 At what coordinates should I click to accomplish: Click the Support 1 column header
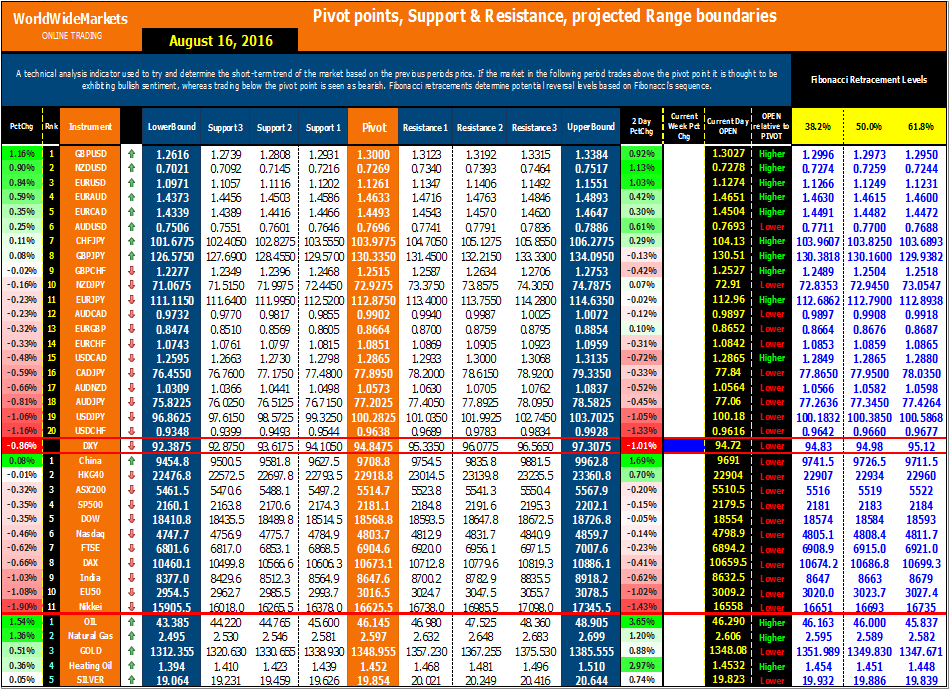pos(323,128)
